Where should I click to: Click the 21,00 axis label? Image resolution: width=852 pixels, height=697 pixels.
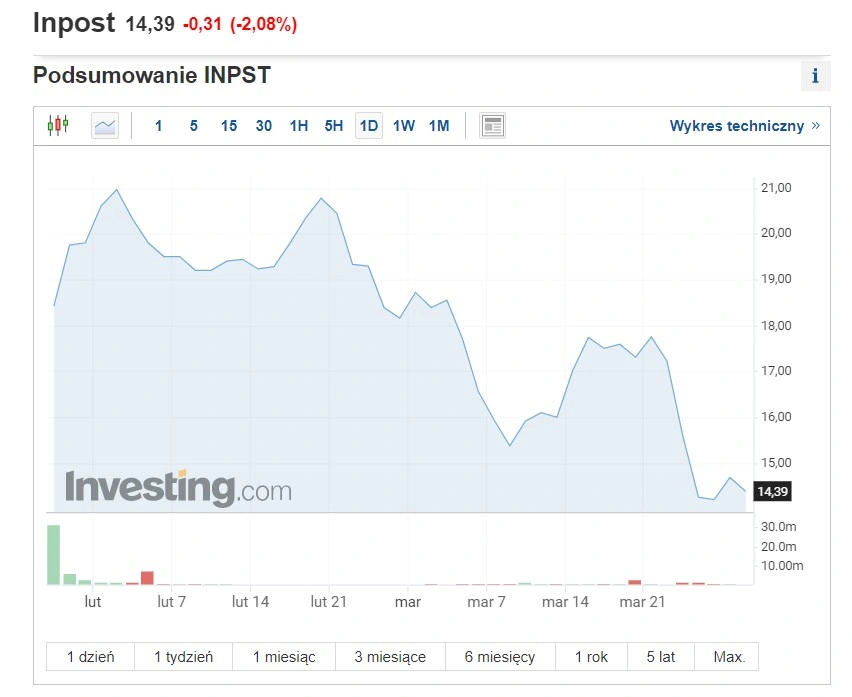coord(776,188)
